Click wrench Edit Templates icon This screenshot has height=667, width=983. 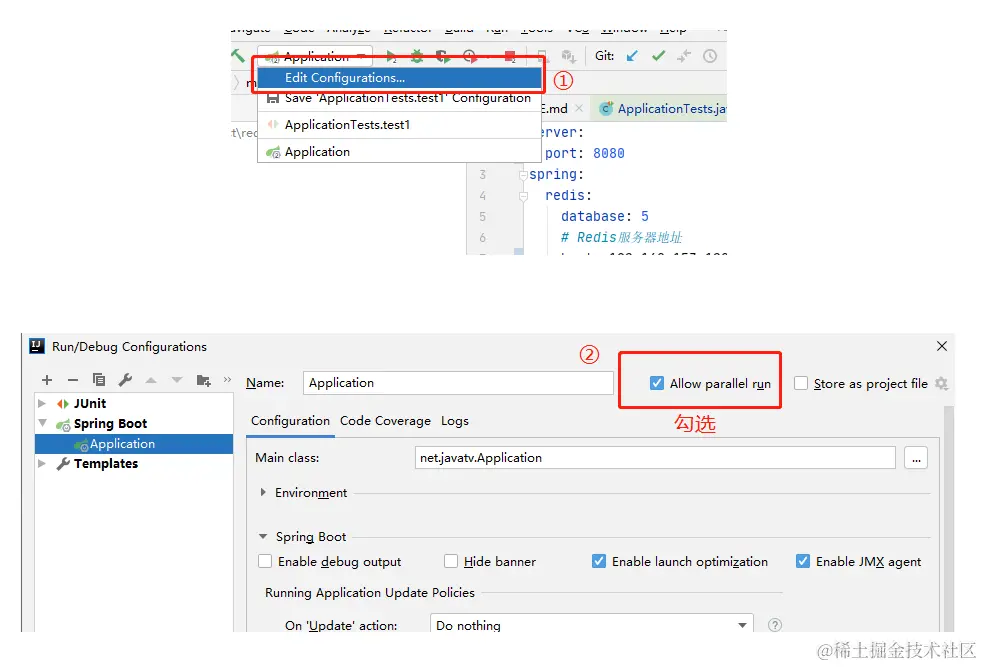click(x=125, y=380)
